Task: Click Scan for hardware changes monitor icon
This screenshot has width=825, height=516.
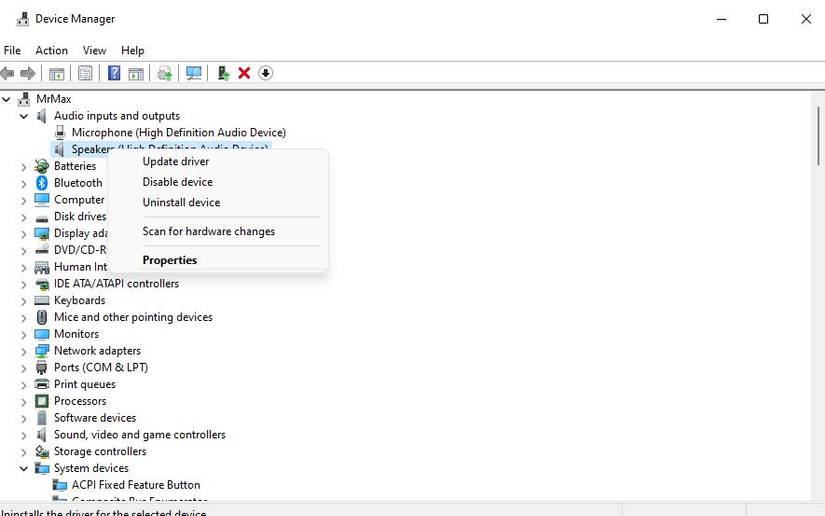Action: pos(193,73)
